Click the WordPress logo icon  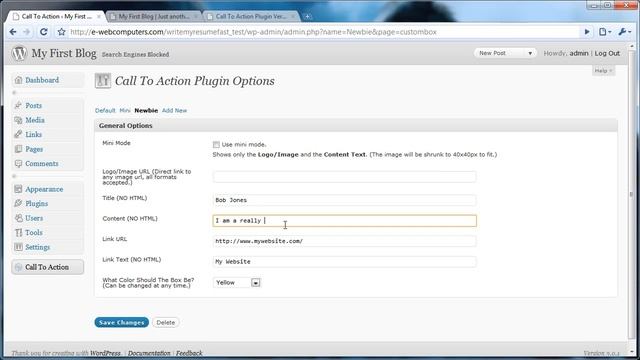(x=19, y=53)
